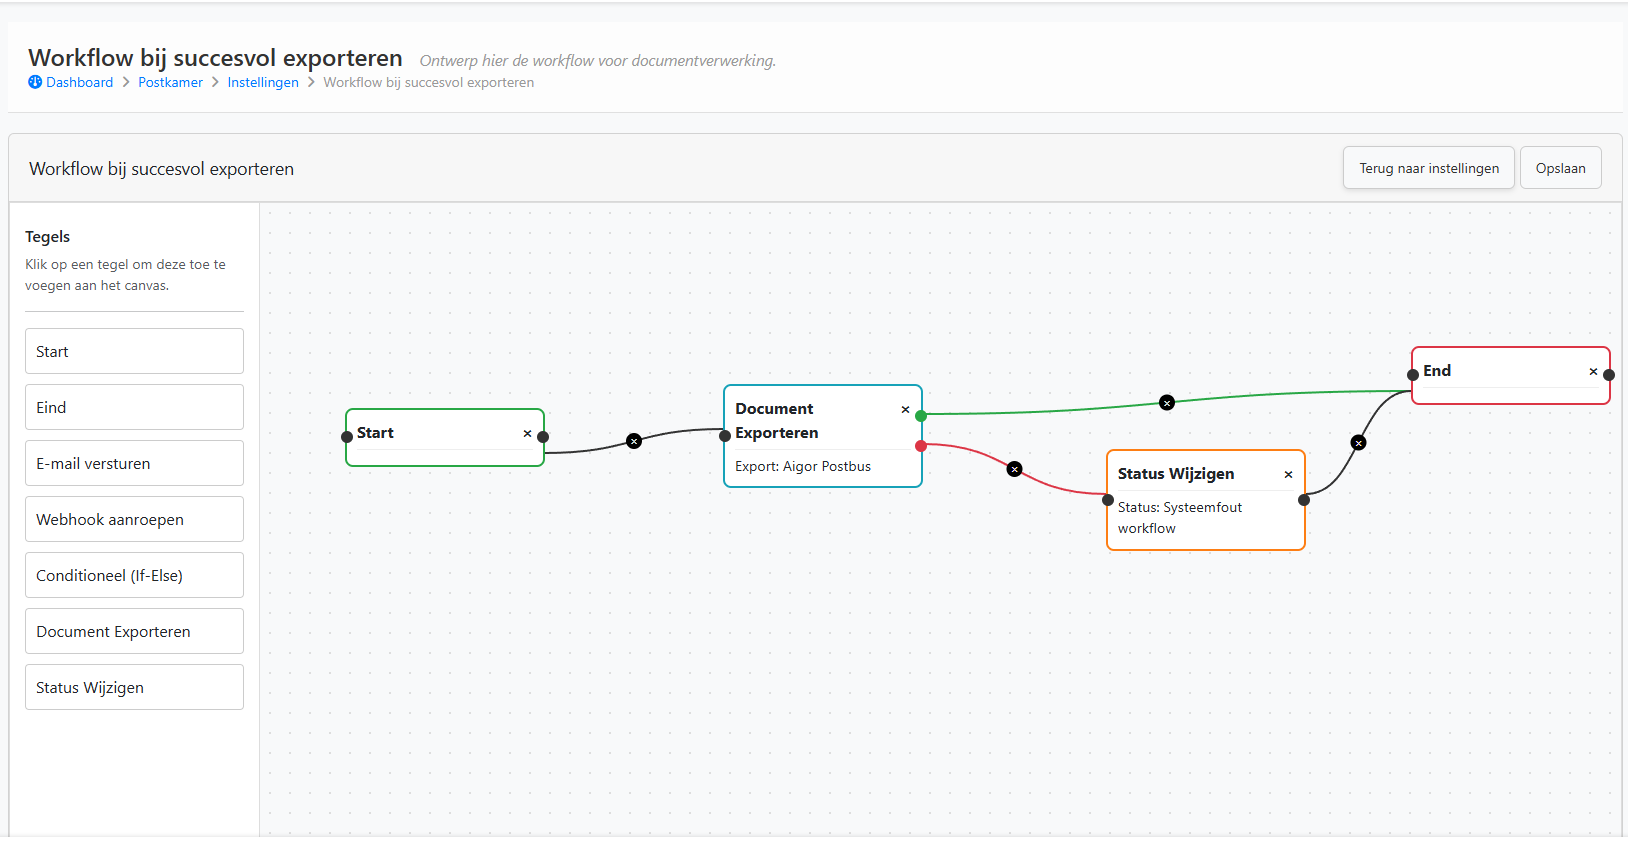Go to Instellingen breadcrumb

tap(263, 83)
